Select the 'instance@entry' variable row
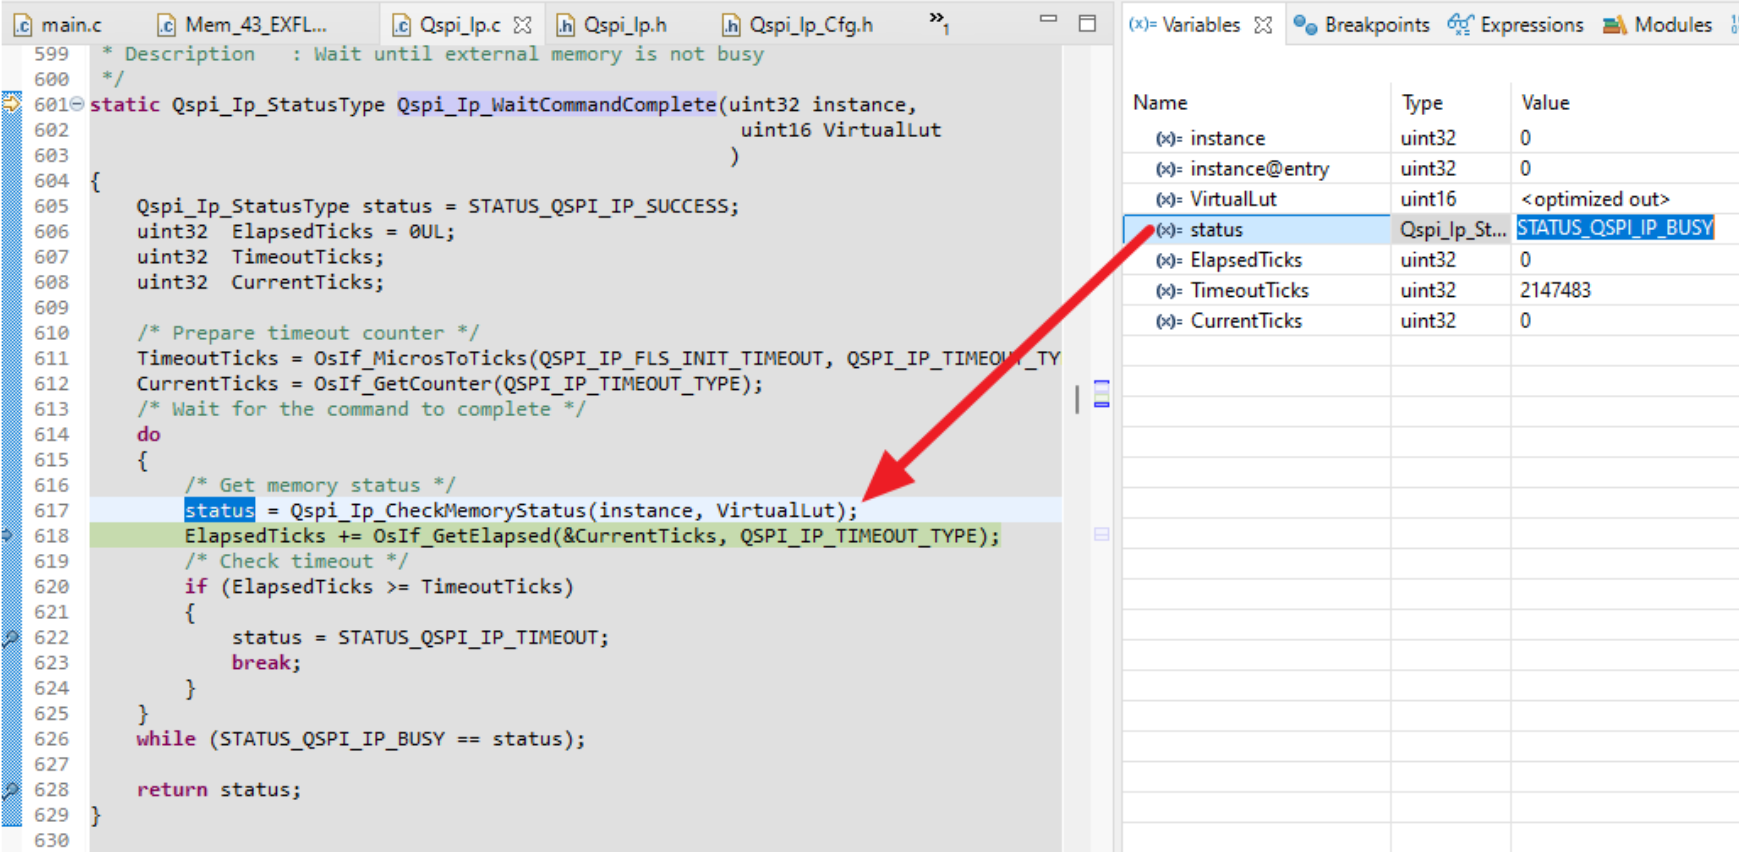This screenshot has width=1739, height=852. coord(1430,169)
